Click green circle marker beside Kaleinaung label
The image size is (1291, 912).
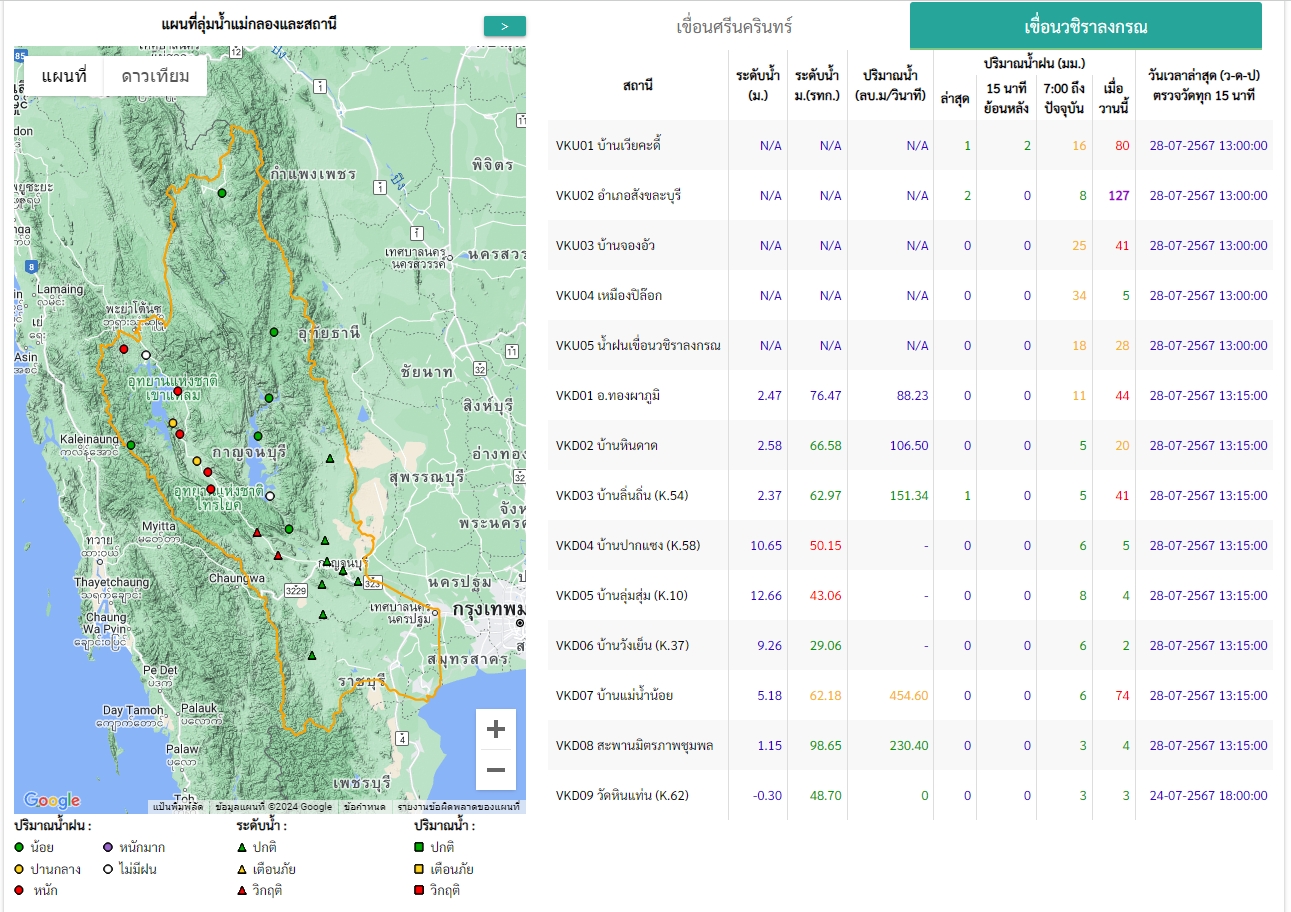pyautogui.click(x=130, y=445)
